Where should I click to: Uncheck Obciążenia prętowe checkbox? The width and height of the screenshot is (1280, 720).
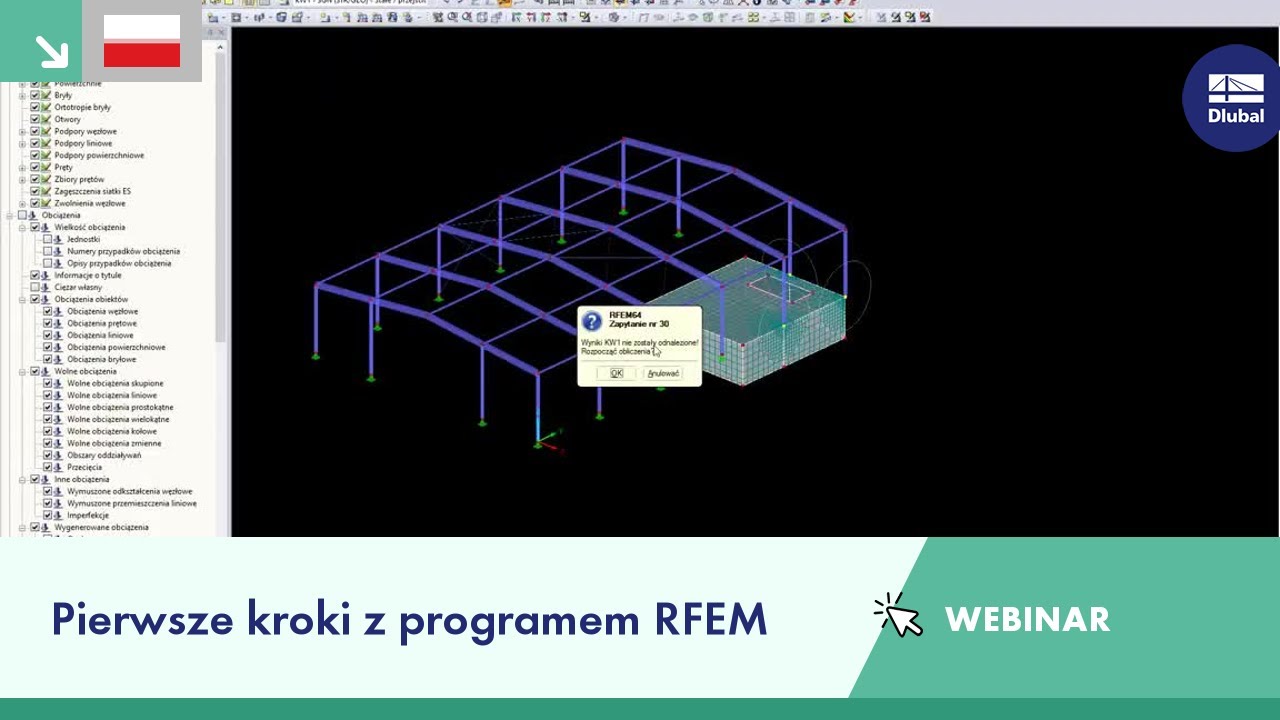tap(47, 323)
